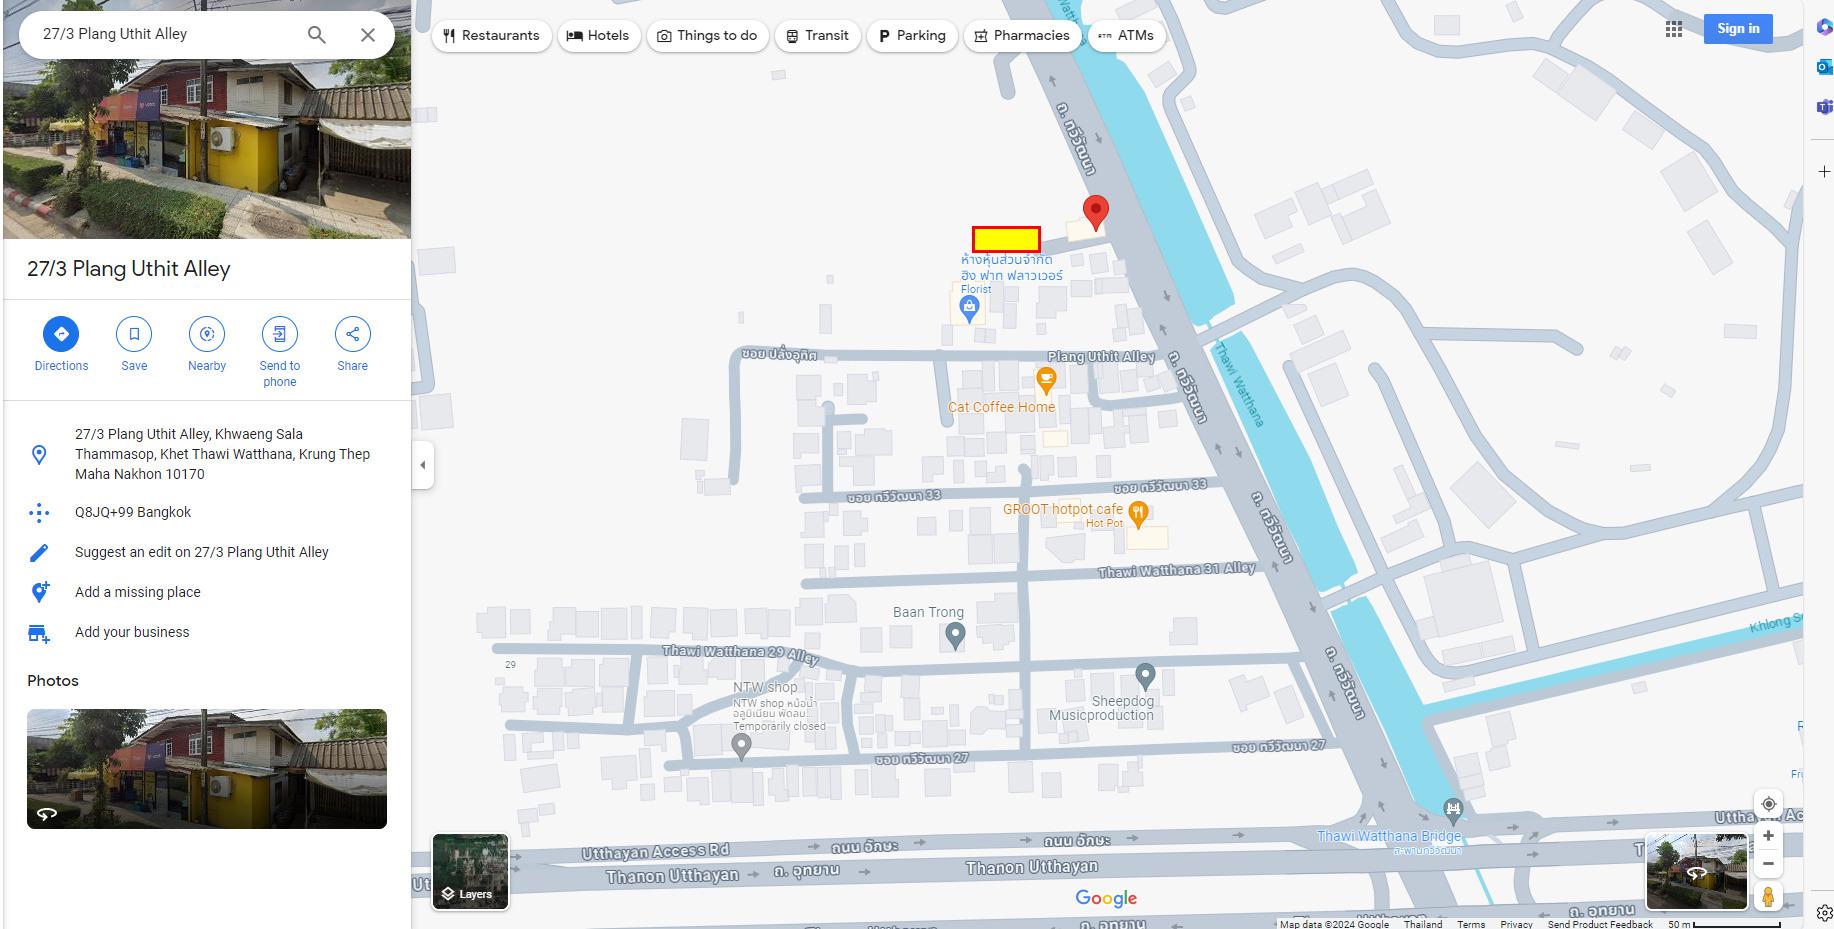
Task: Click the Send to phone icon
Action: tap(280, 334)
